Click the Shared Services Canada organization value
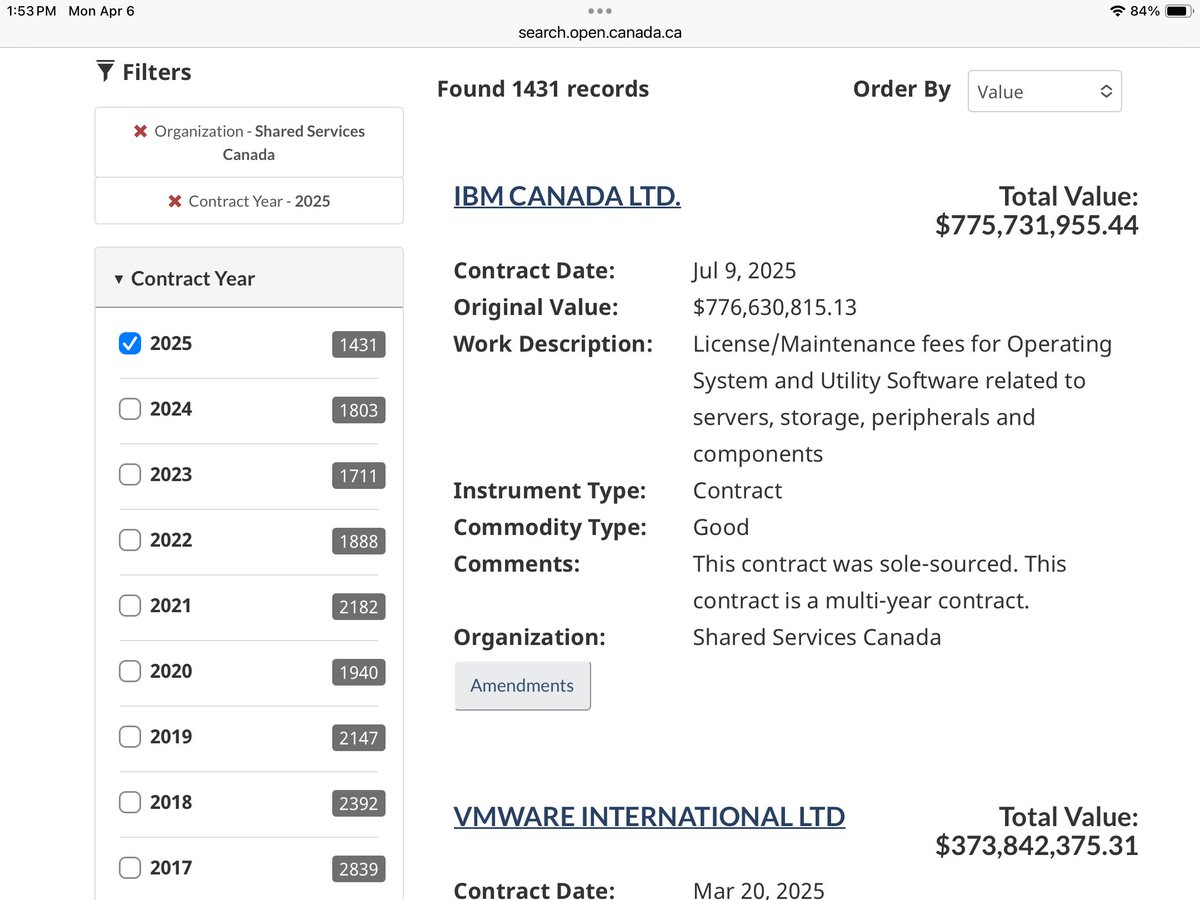Image resolution: width=1200 pixels, height=900 pixels. [817, 637]
